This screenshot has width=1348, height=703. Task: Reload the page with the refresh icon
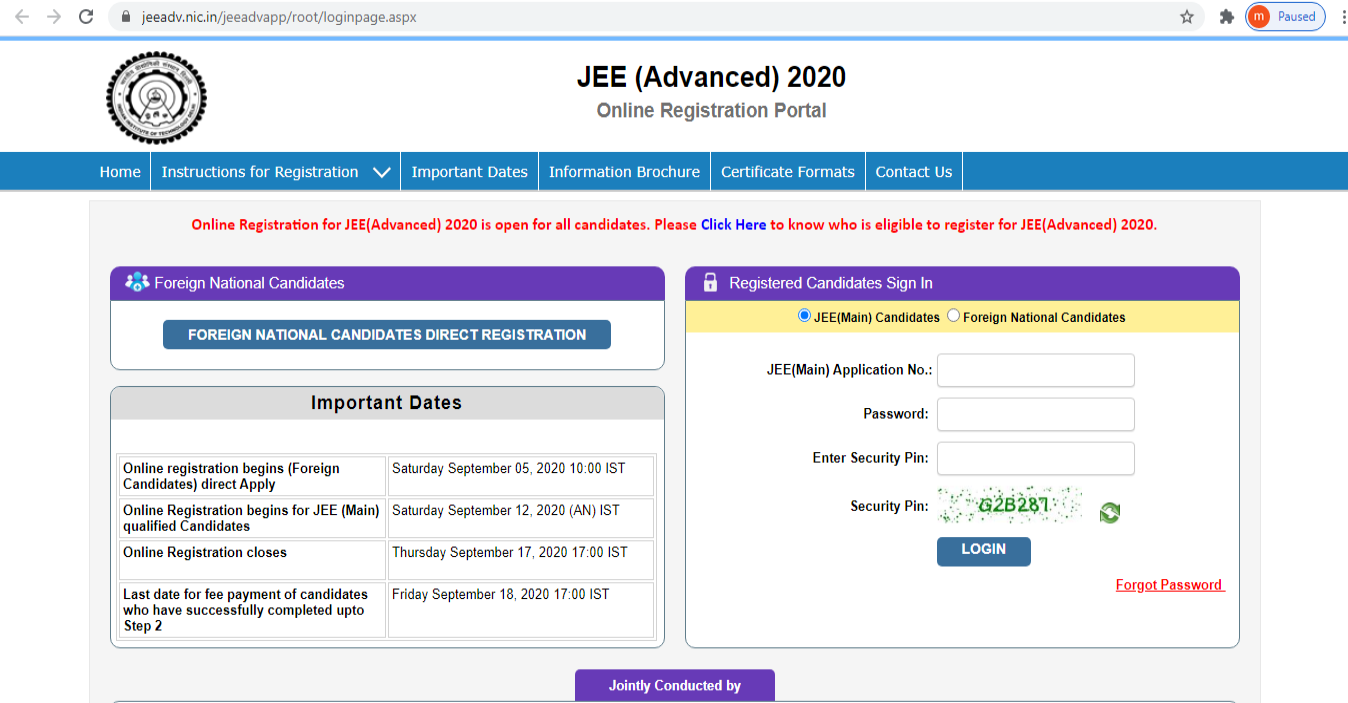tap(86, 17)
